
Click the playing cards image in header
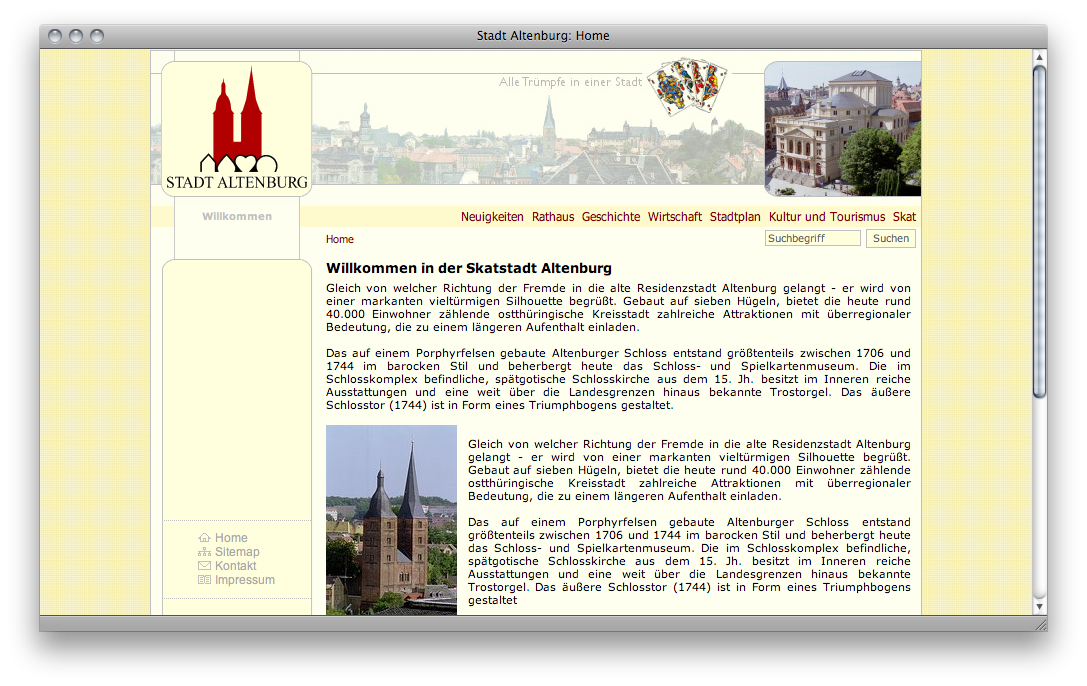click(x=686, y=86)
